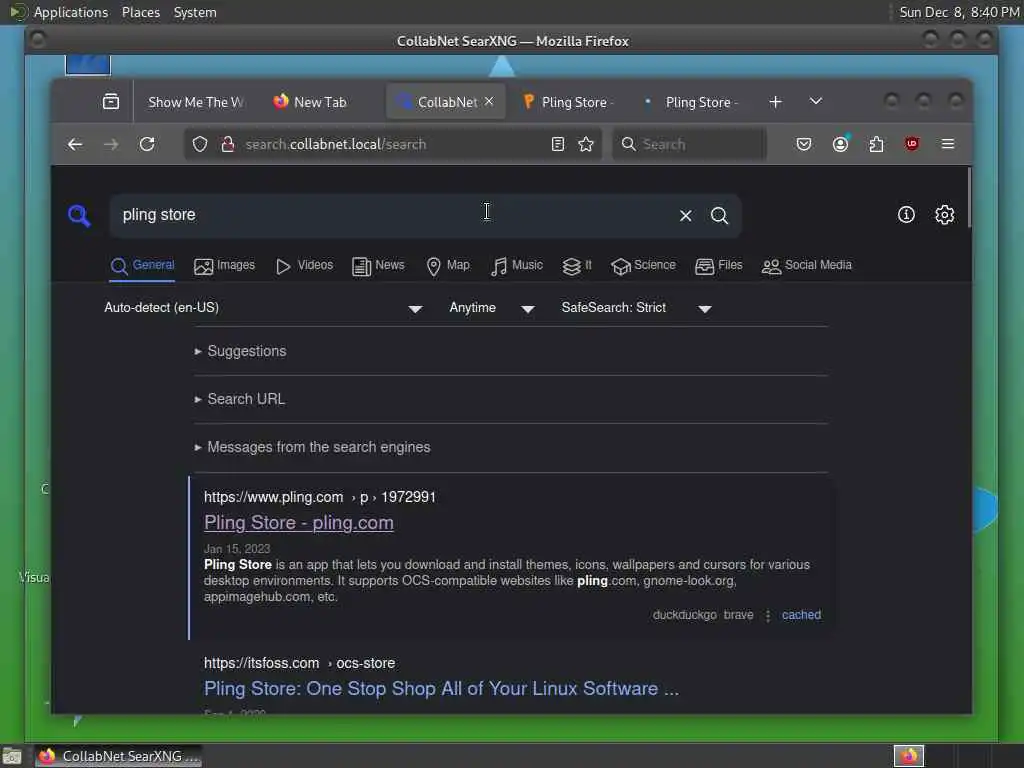Open cached version of pling result

tap(801, 615)
